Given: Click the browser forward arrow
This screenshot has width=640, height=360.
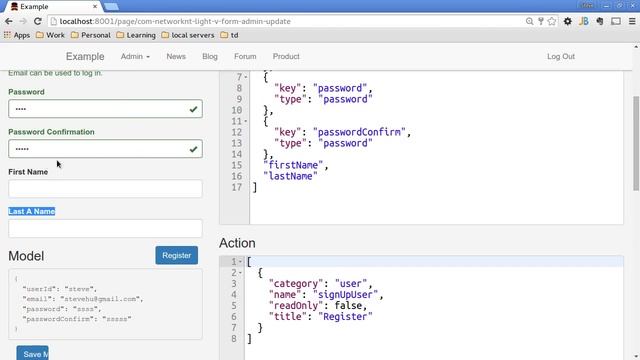Looking at the screenshot, I should 23,21.
